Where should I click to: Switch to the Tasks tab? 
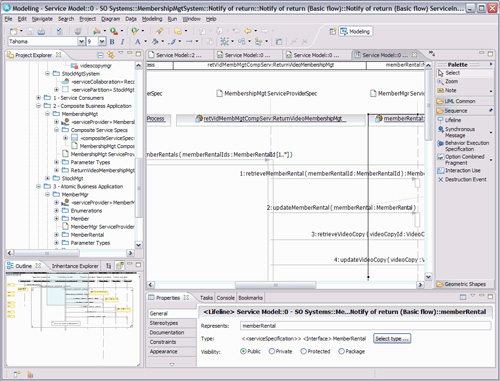(206, 298)
